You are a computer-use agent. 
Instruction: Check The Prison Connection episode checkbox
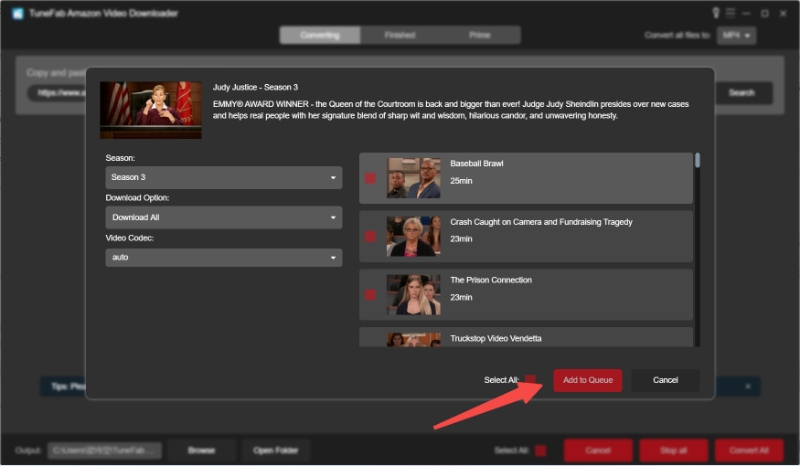point(370,295)
